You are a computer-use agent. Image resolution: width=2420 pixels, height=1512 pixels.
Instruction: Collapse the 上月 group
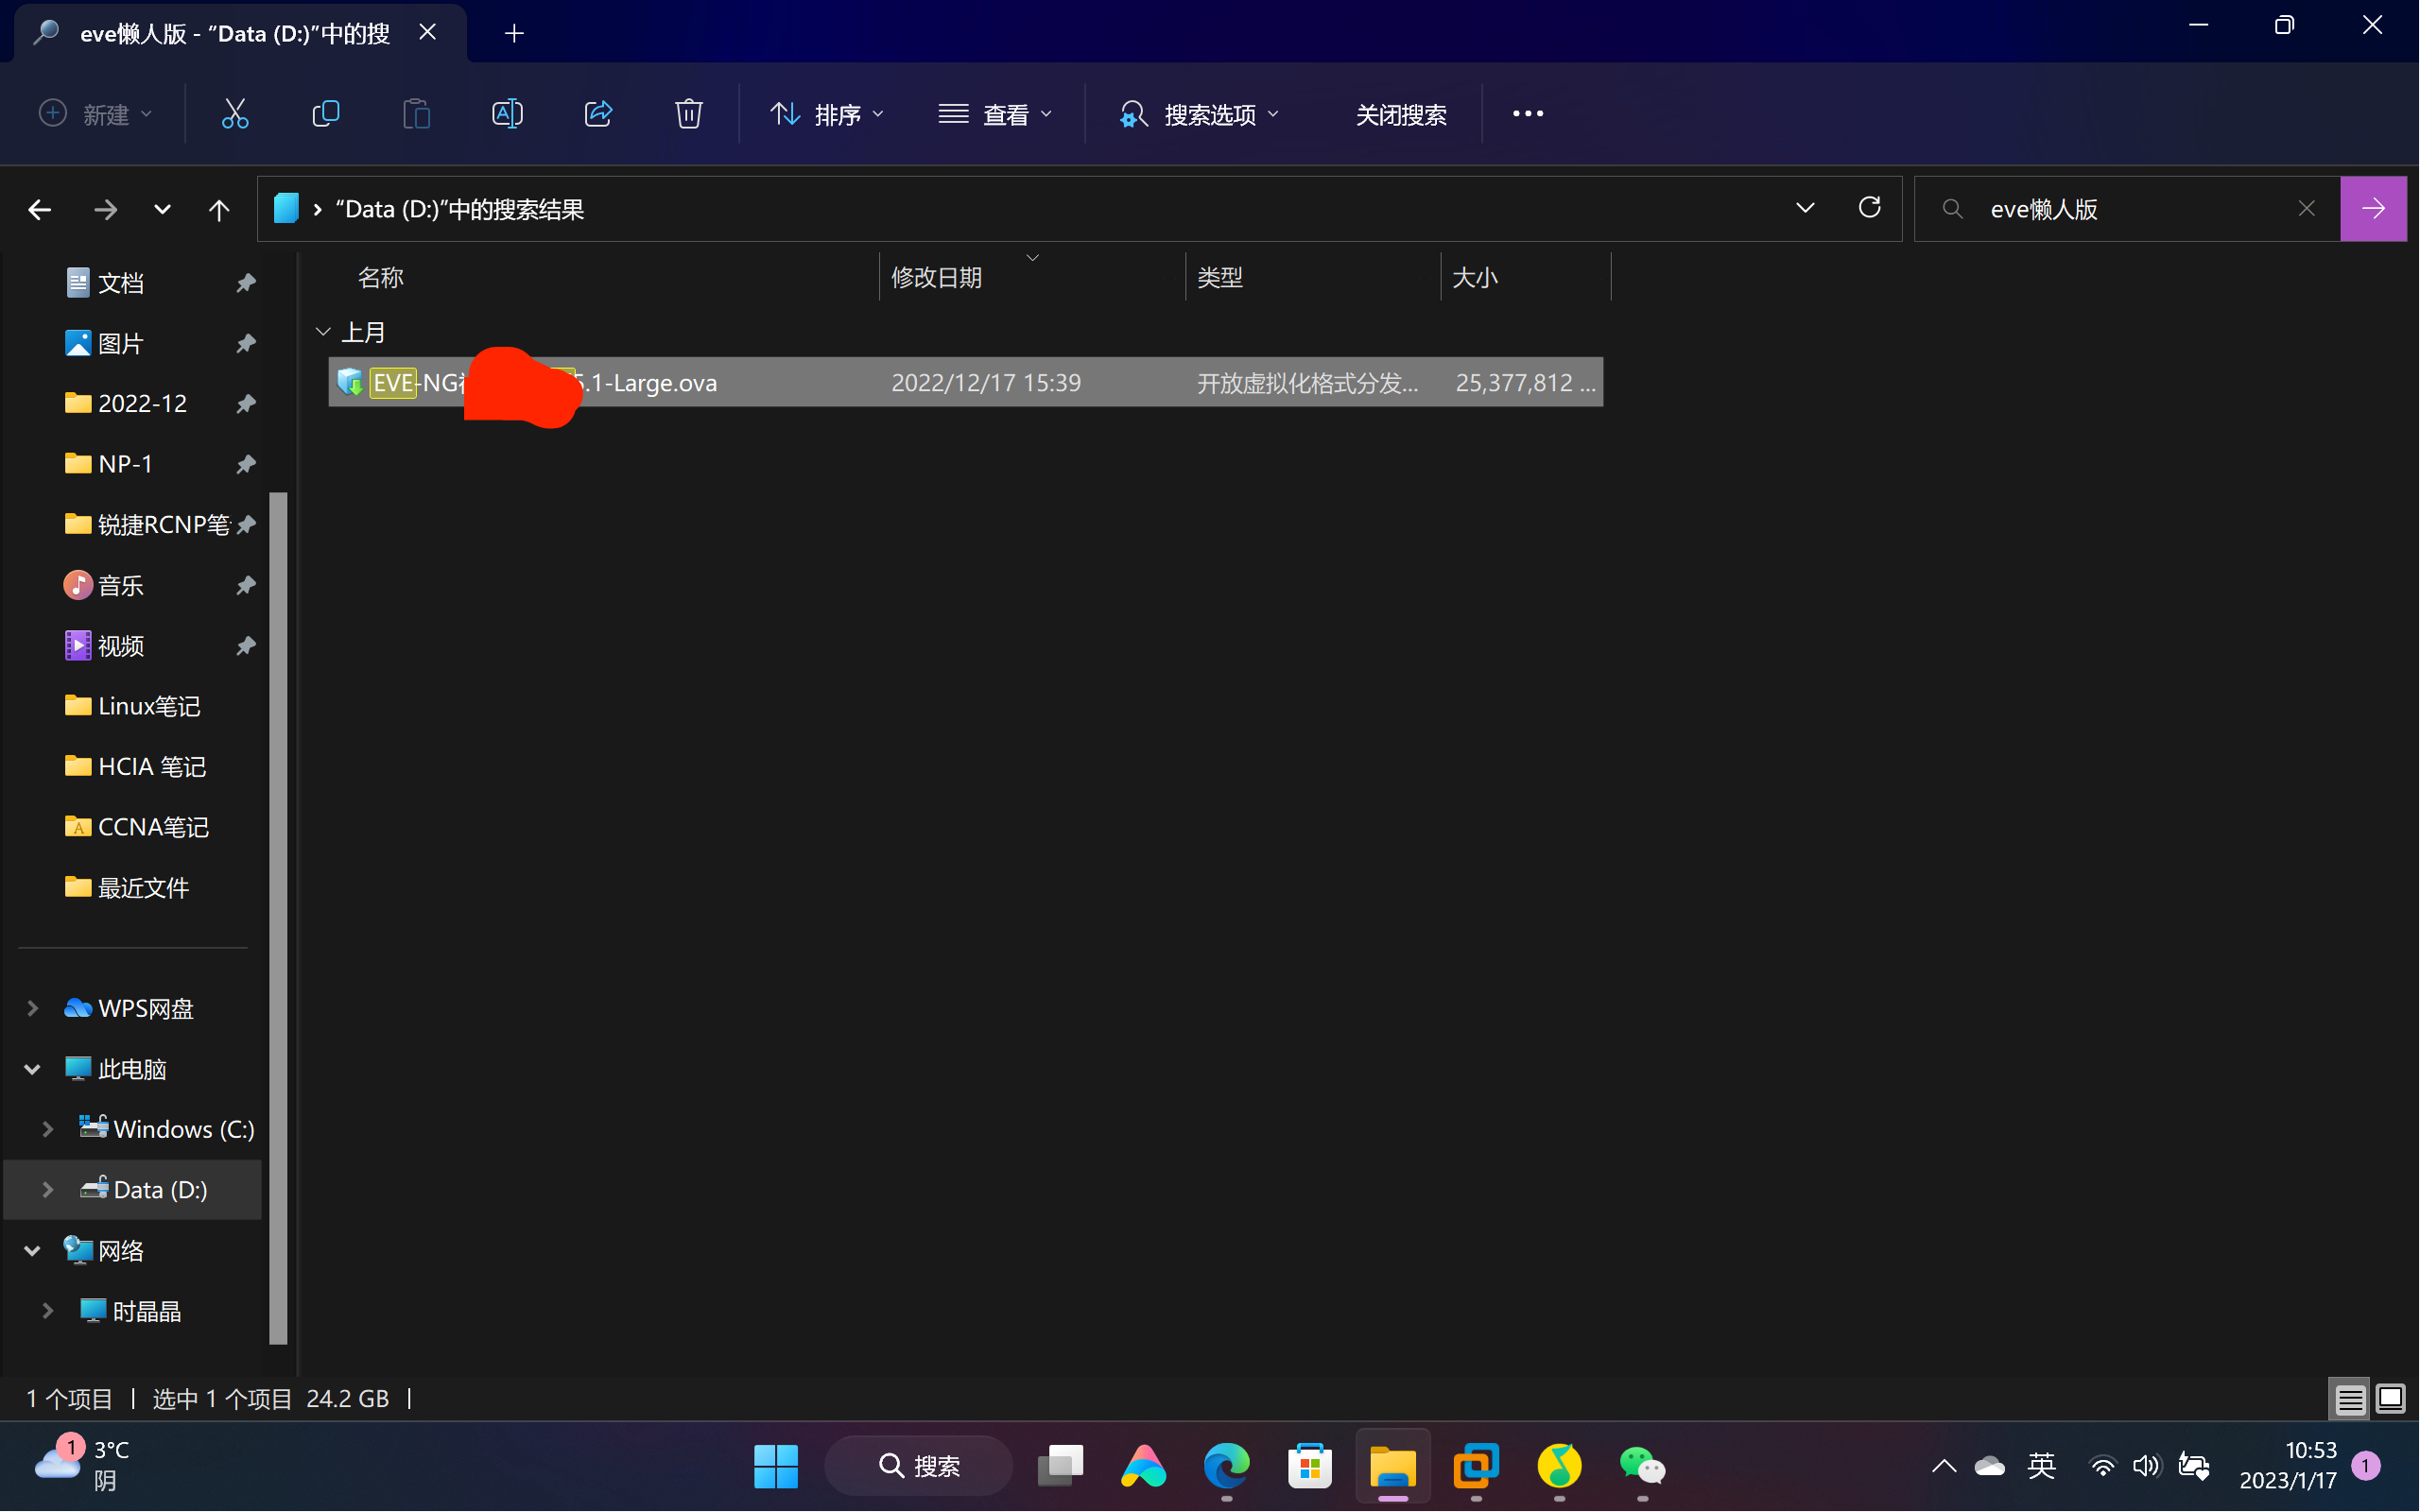tap(323, 332)
